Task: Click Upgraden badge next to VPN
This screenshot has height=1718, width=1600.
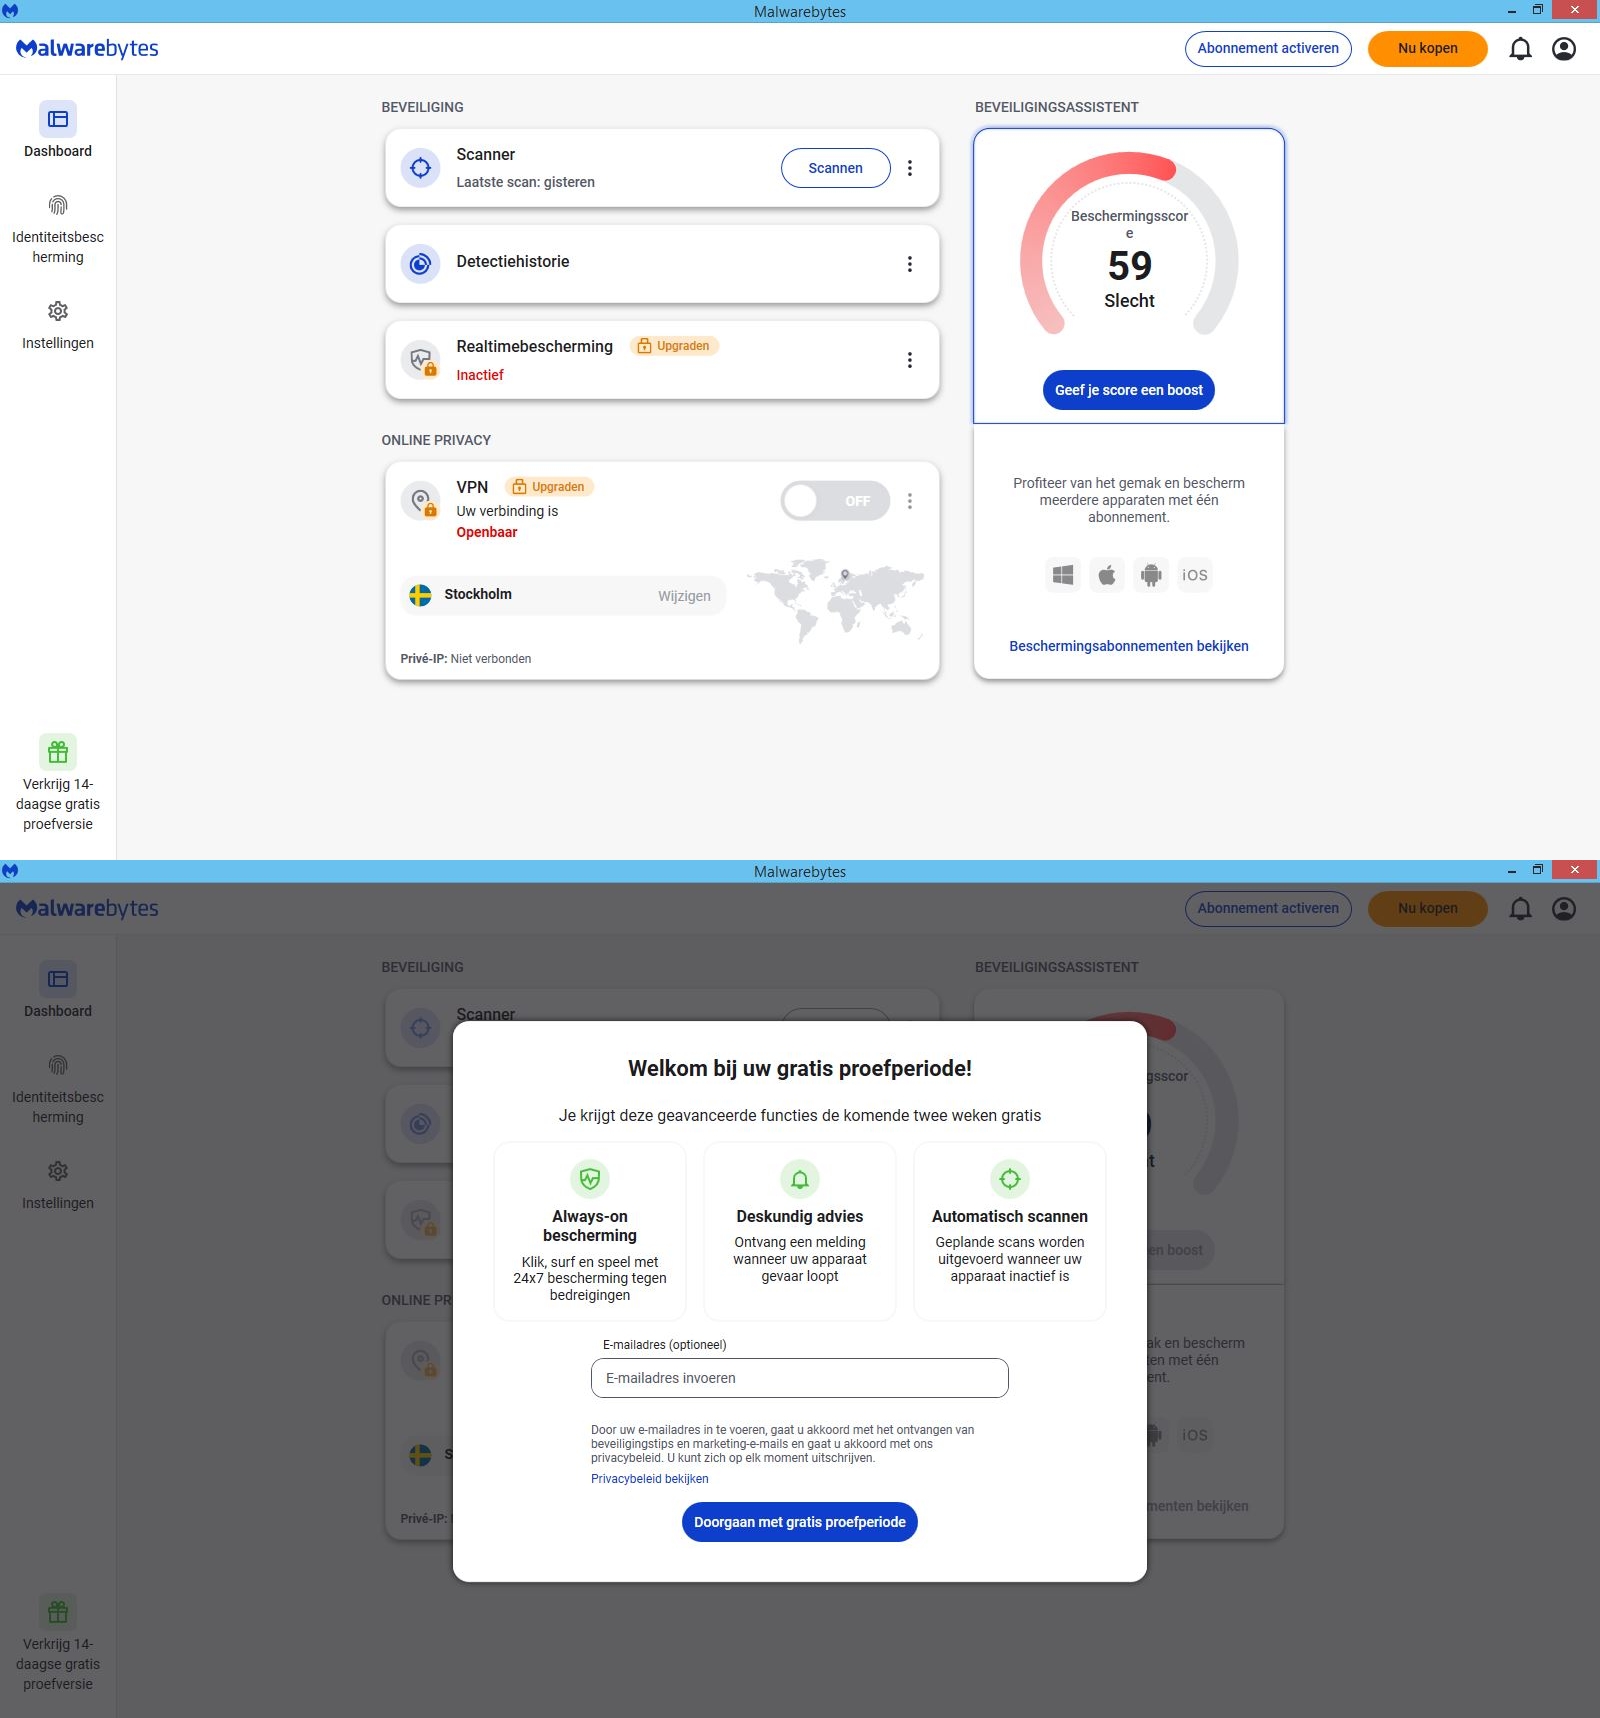Action: (549, 487)
